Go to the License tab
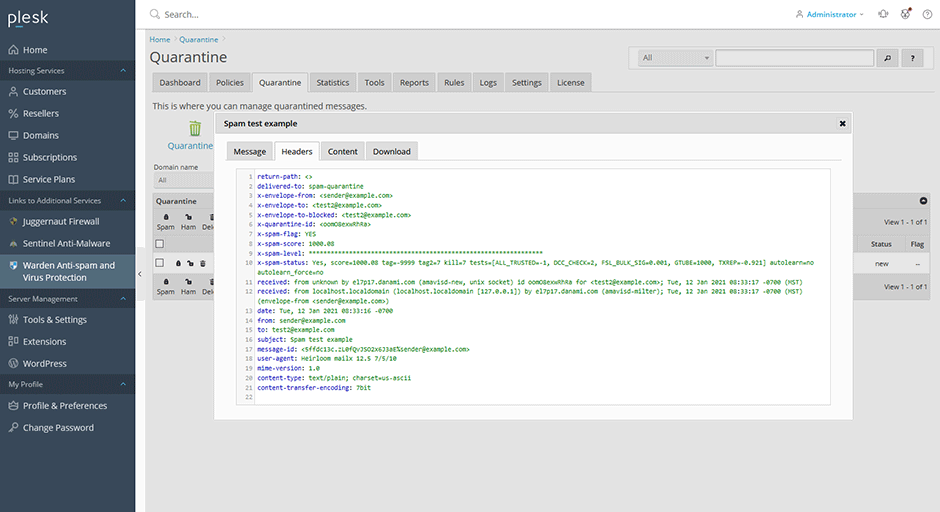The height and width of the screenshot is (512, 940). click(570, 83)
